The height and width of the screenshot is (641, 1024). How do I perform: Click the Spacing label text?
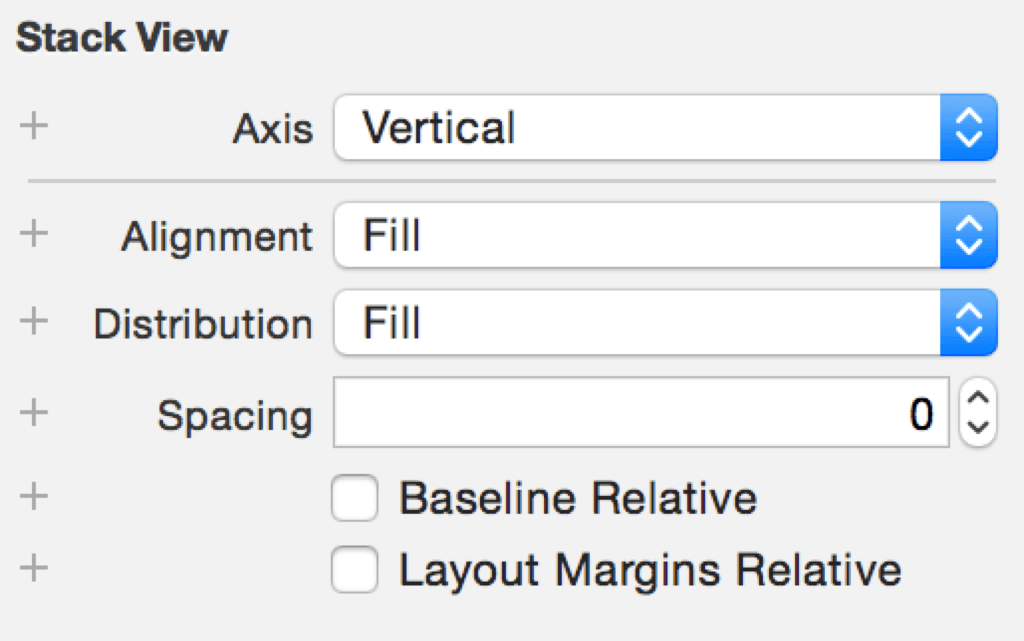coord(234,416)
